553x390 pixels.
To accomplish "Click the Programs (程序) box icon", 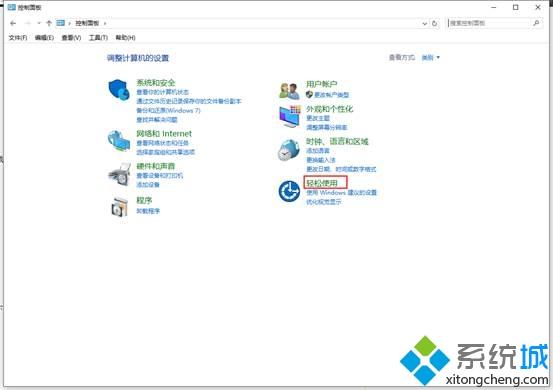I will click(120, 207).
